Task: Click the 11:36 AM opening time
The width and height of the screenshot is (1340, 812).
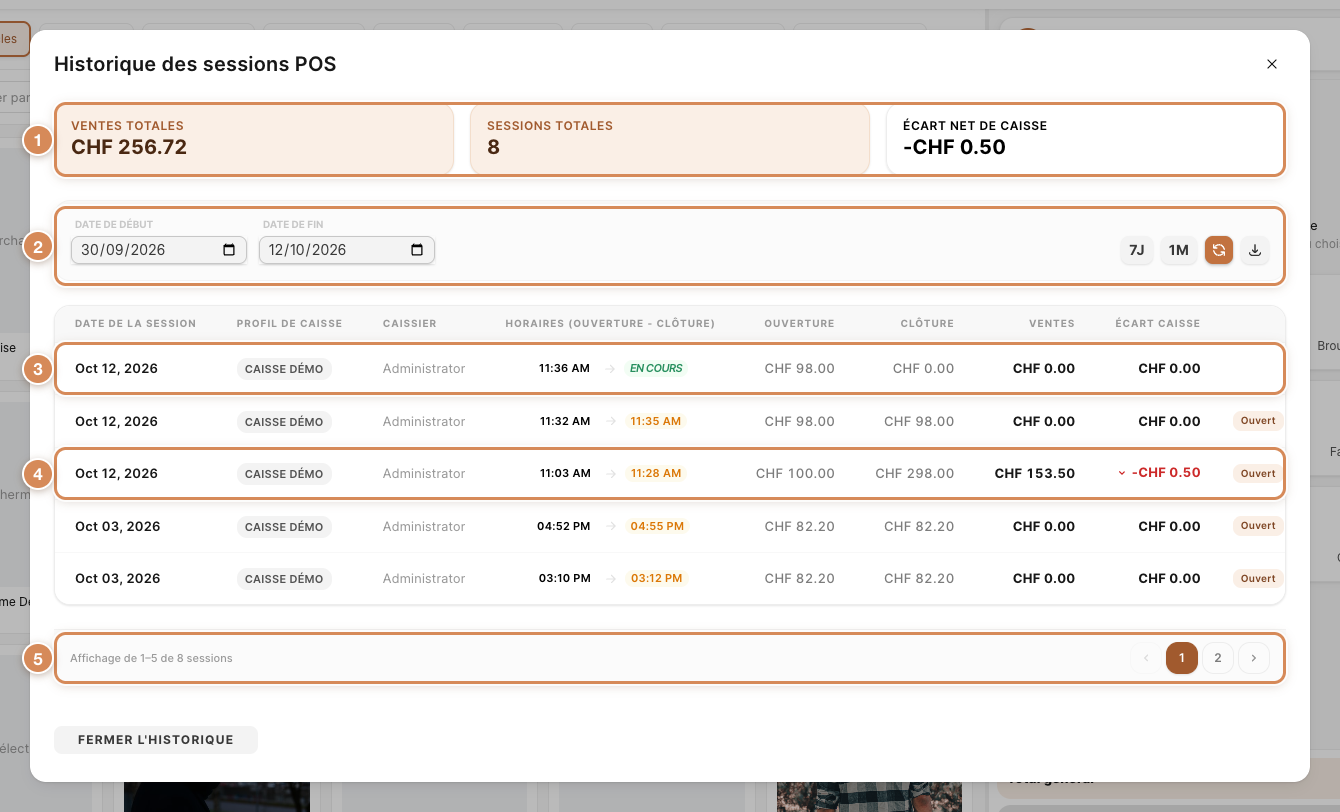Action: click(x=565, y=368)
